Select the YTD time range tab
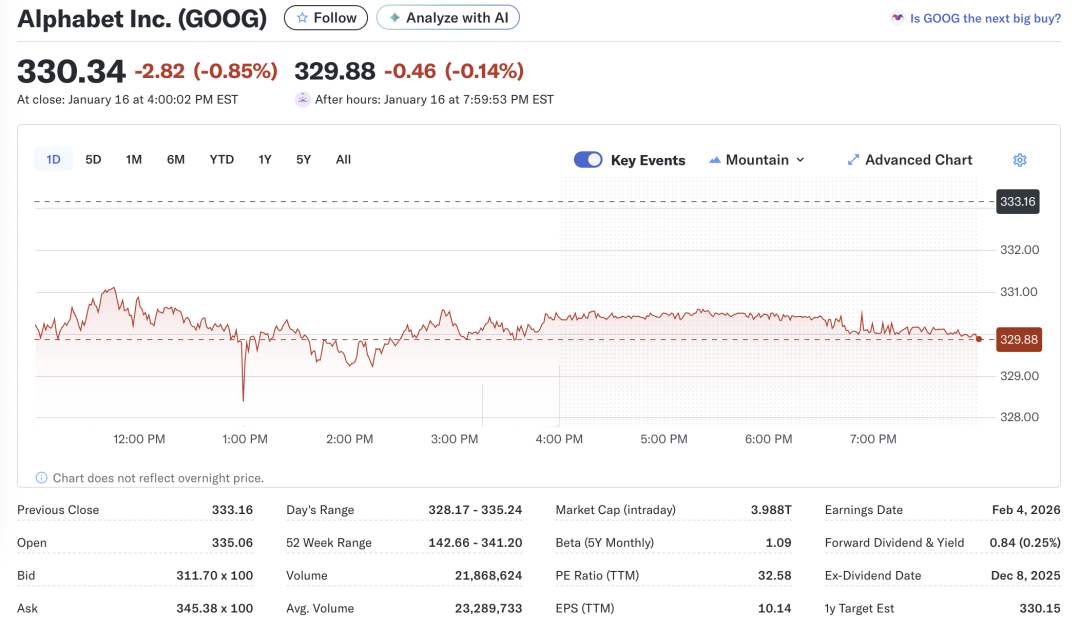 click(221, 159)
